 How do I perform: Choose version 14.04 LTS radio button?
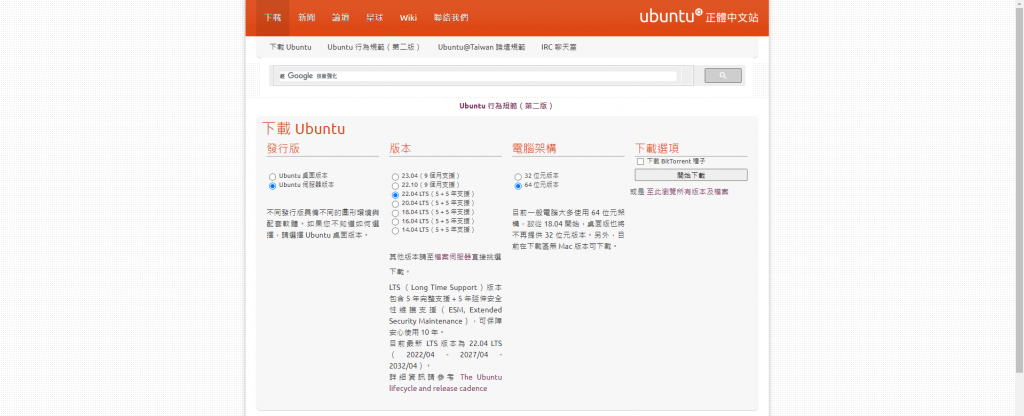(395, 231)
